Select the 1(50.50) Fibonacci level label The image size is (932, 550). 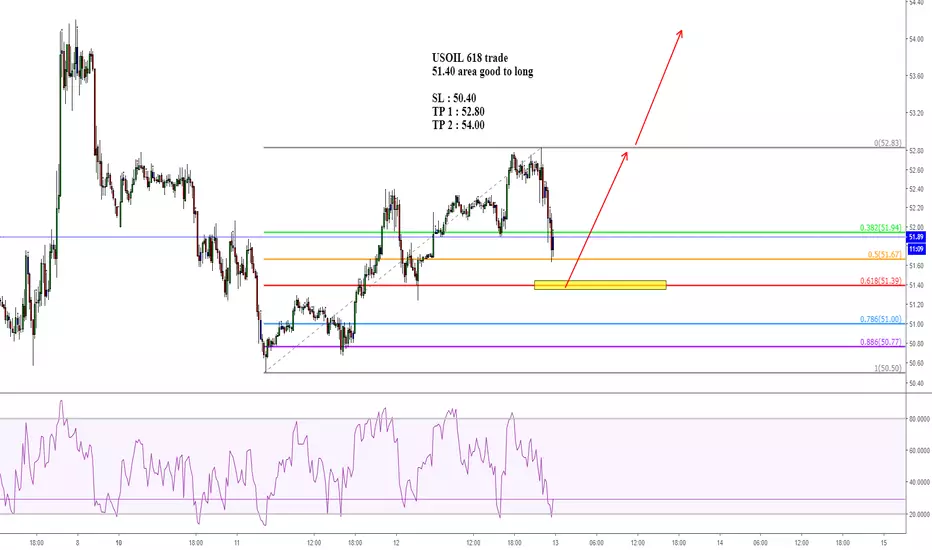pos(887,368)
